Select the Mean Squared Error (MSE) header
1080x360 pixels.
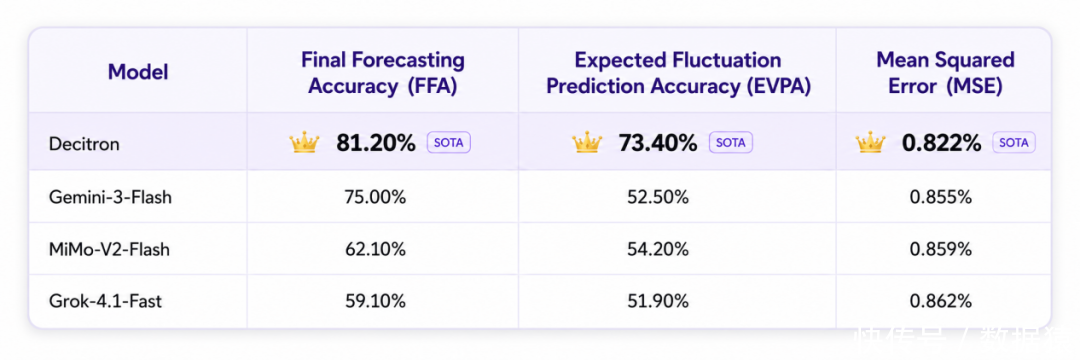[945, 72]
